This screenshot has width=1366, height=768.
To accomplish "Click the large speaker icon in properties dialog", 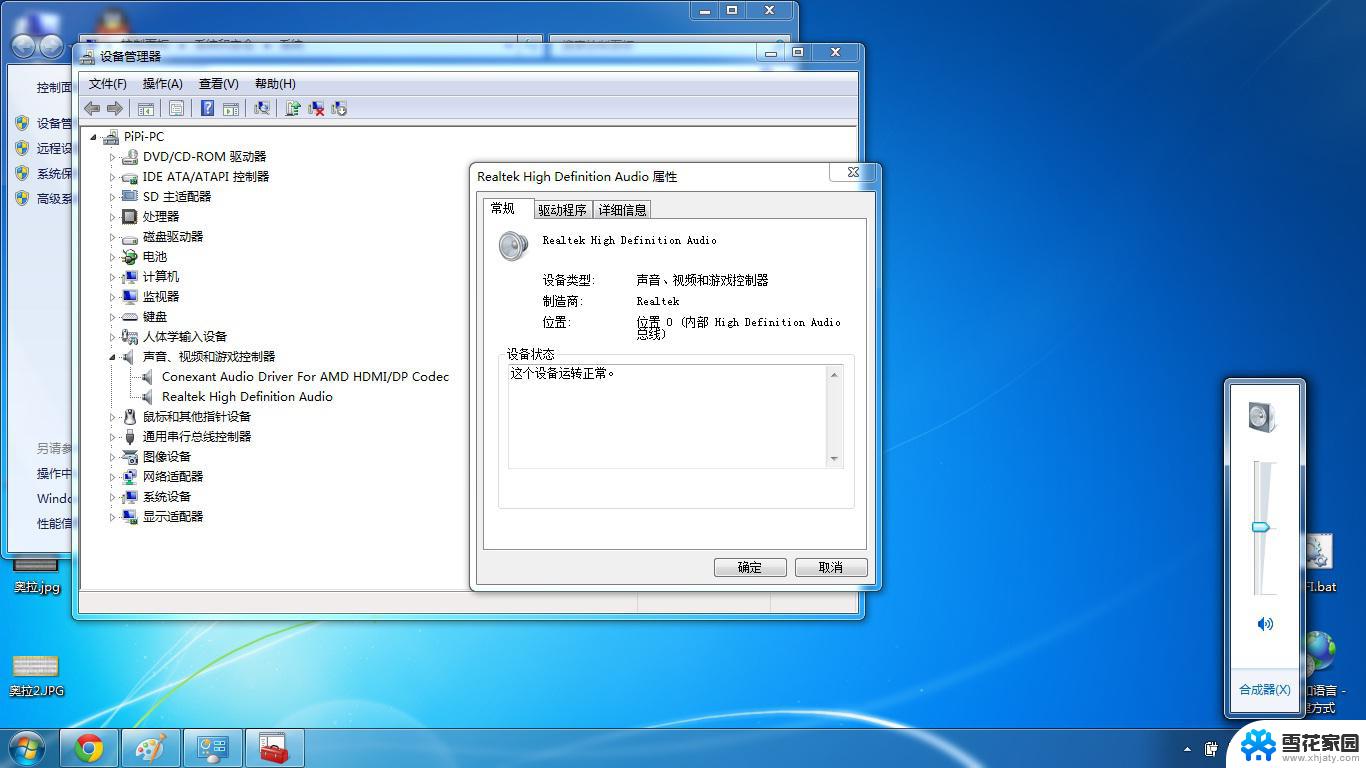I will tap(514, 245).
